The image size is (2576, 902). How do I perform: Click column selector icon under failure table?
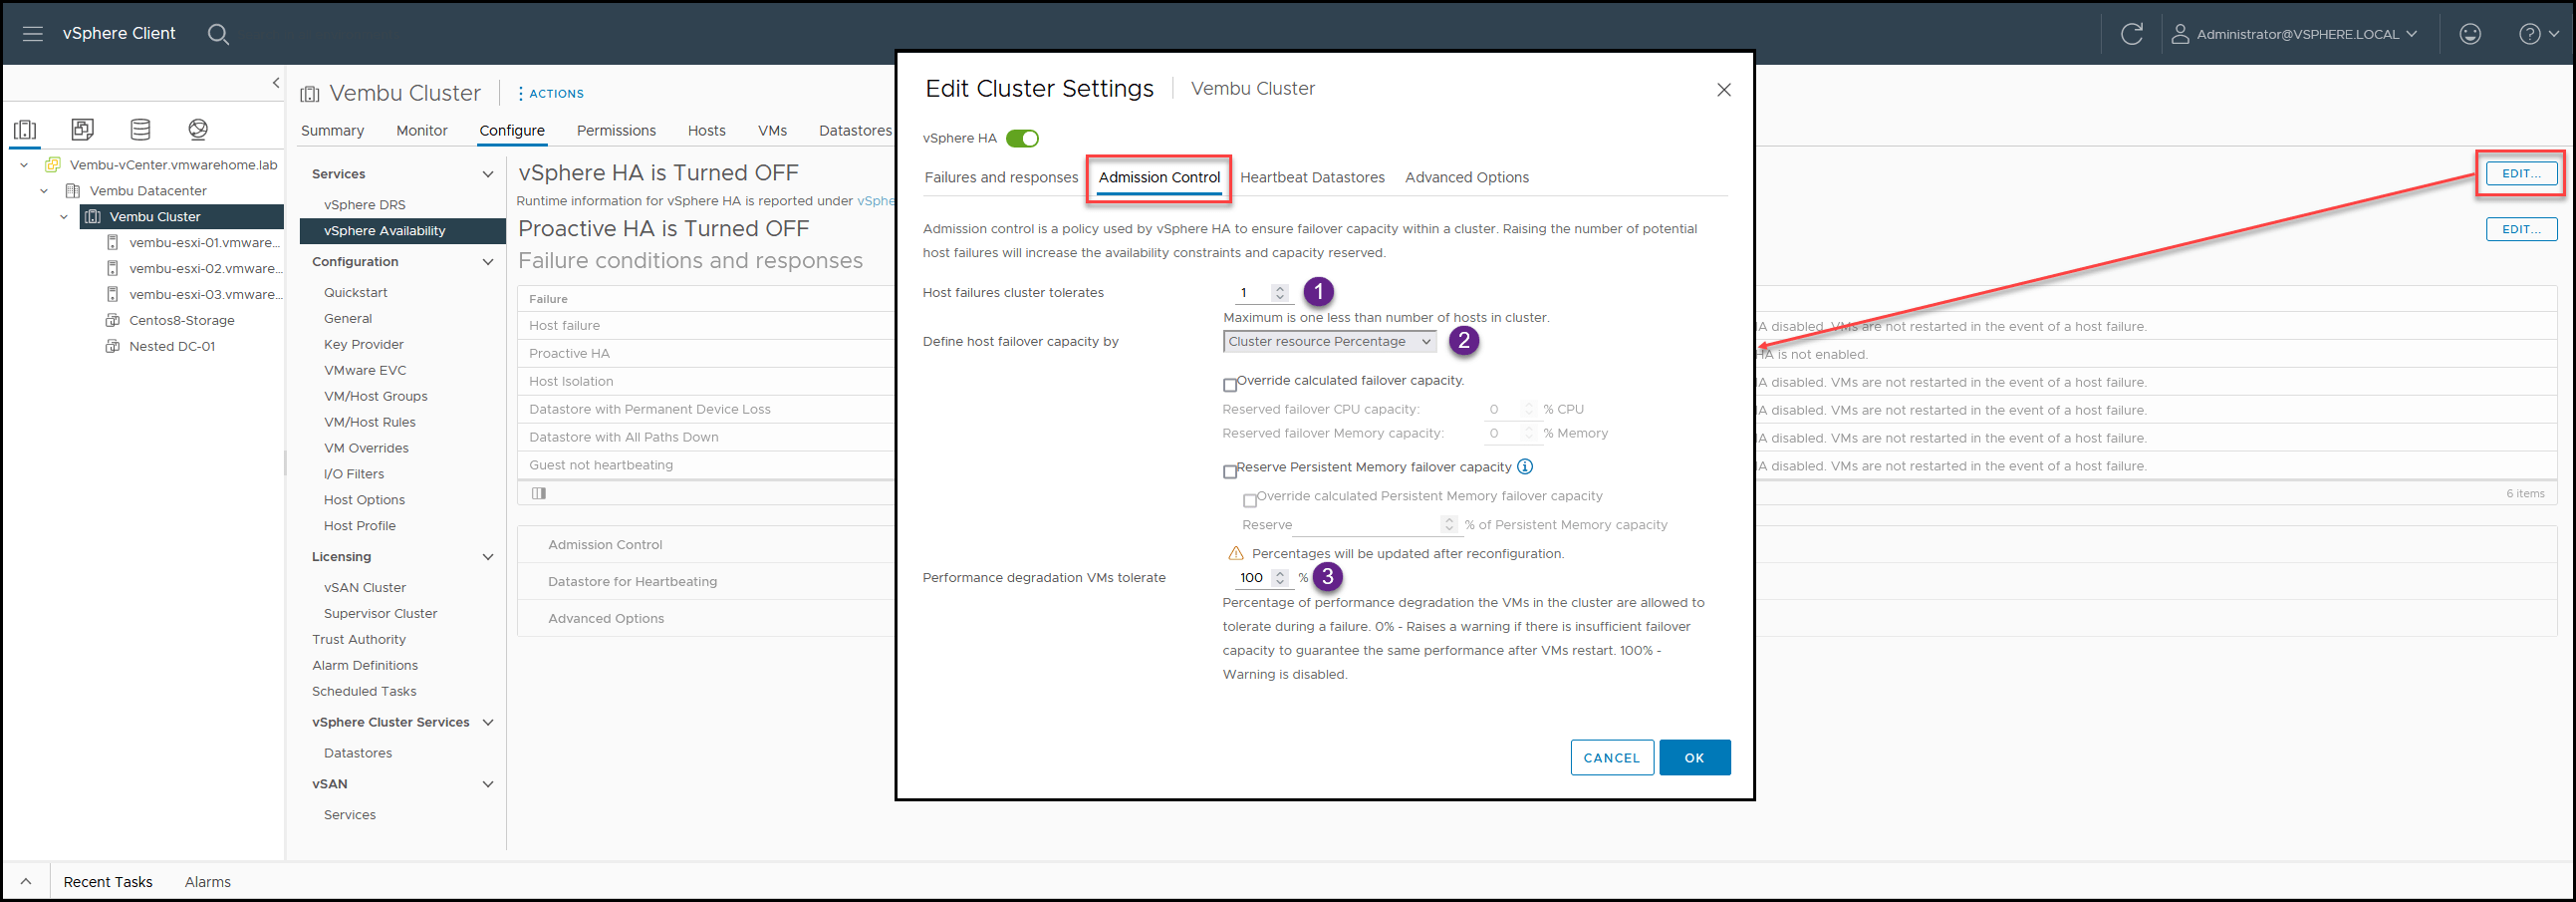[539, 494]
